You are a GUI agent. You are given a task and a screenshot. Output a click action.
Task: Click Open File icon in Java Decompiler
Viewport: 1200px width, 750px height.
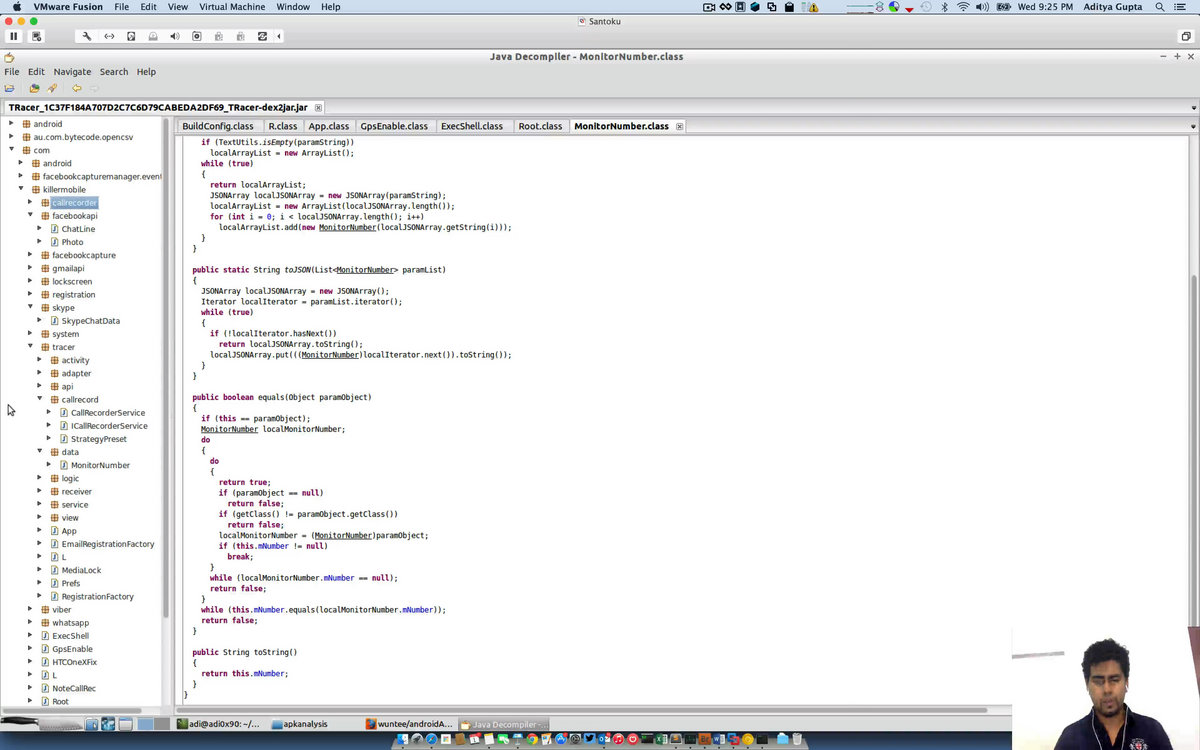click(10, 88)
